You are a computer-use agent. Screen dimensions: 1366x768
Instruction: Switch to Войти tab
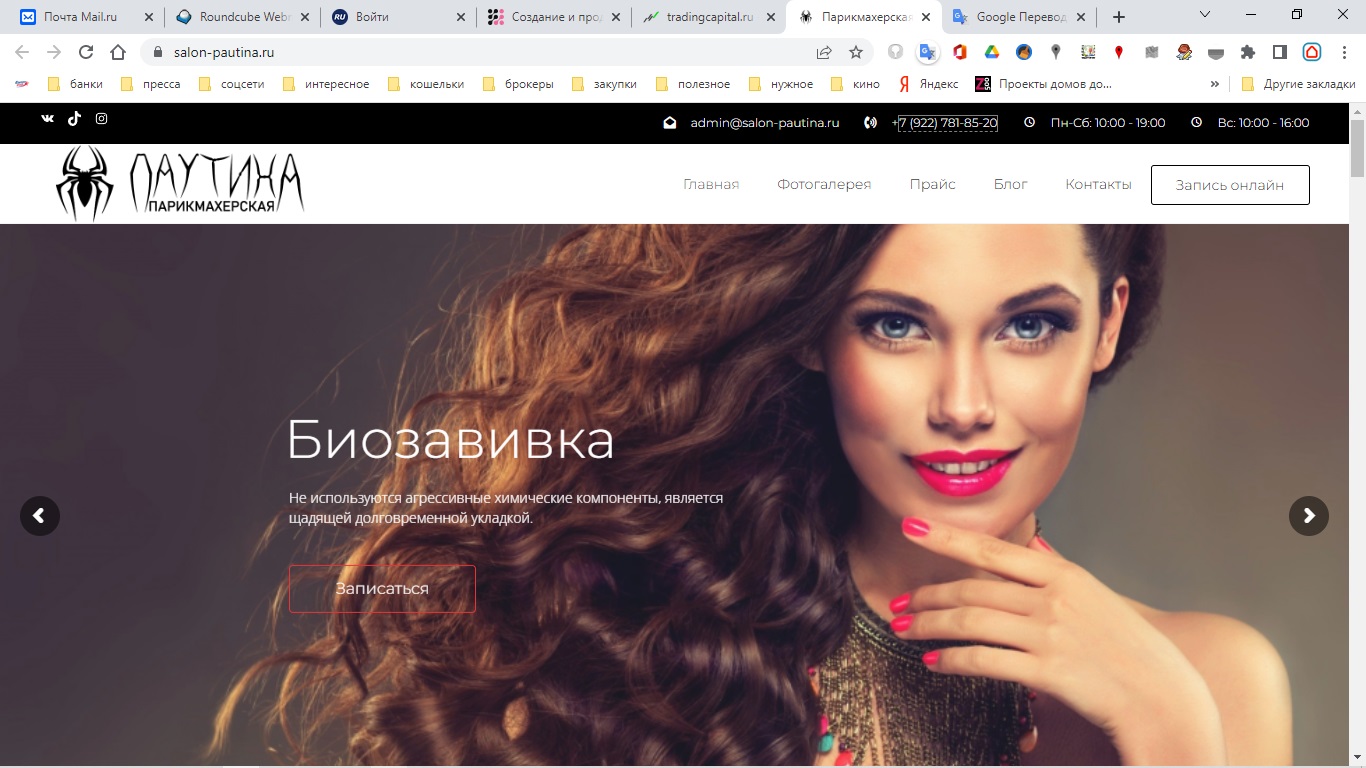[398, 17]
